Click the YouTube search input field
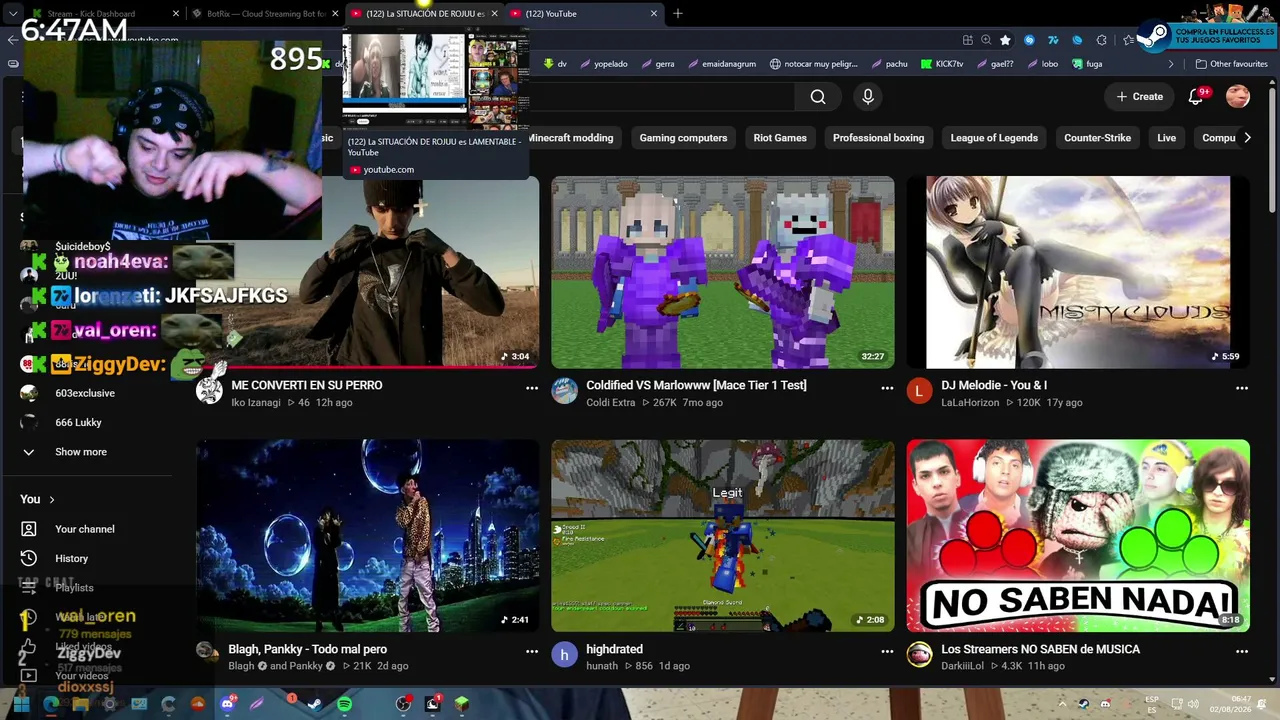 coord(660,97)
